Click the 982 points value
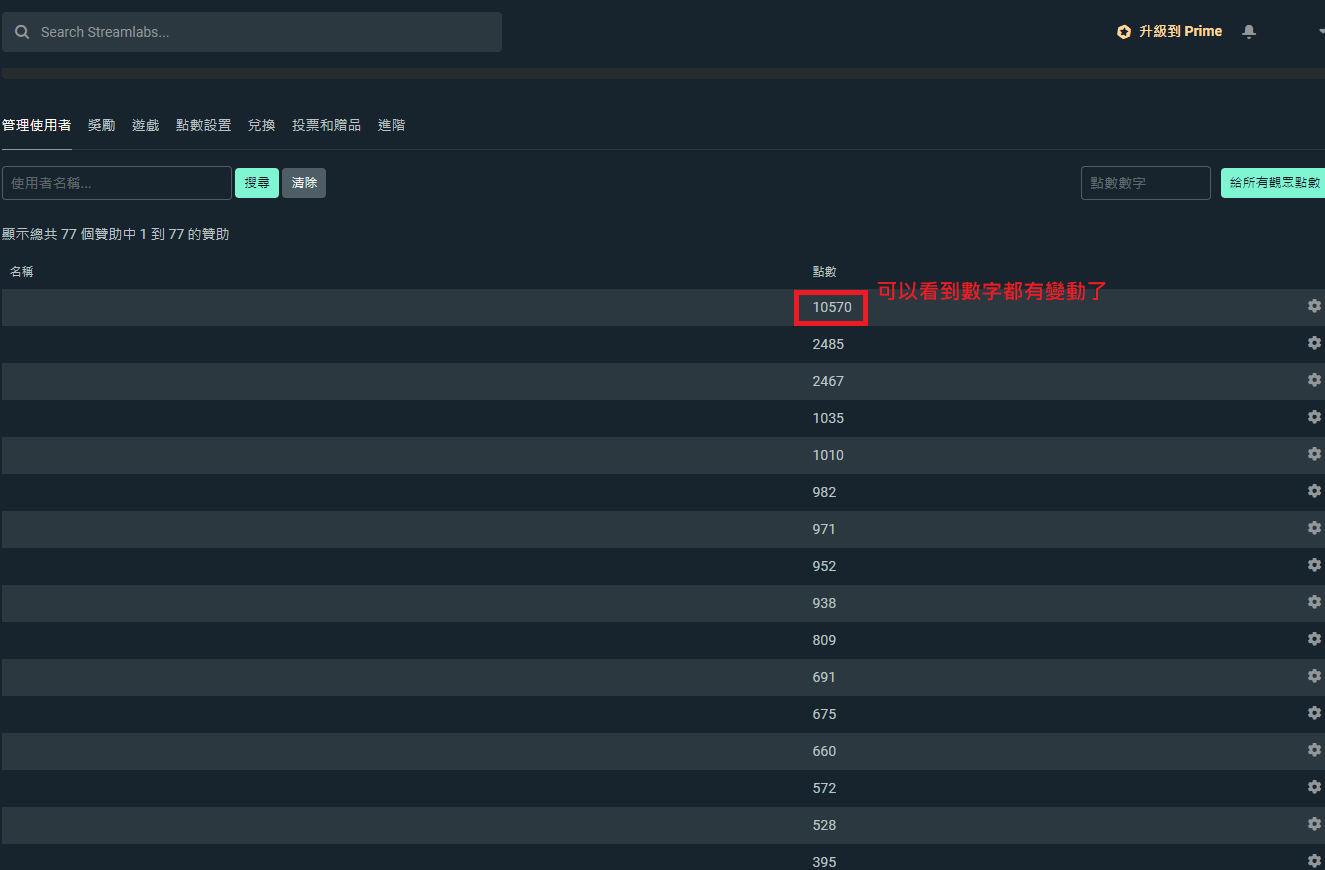Screen dimensions: 1325x870 824,492
